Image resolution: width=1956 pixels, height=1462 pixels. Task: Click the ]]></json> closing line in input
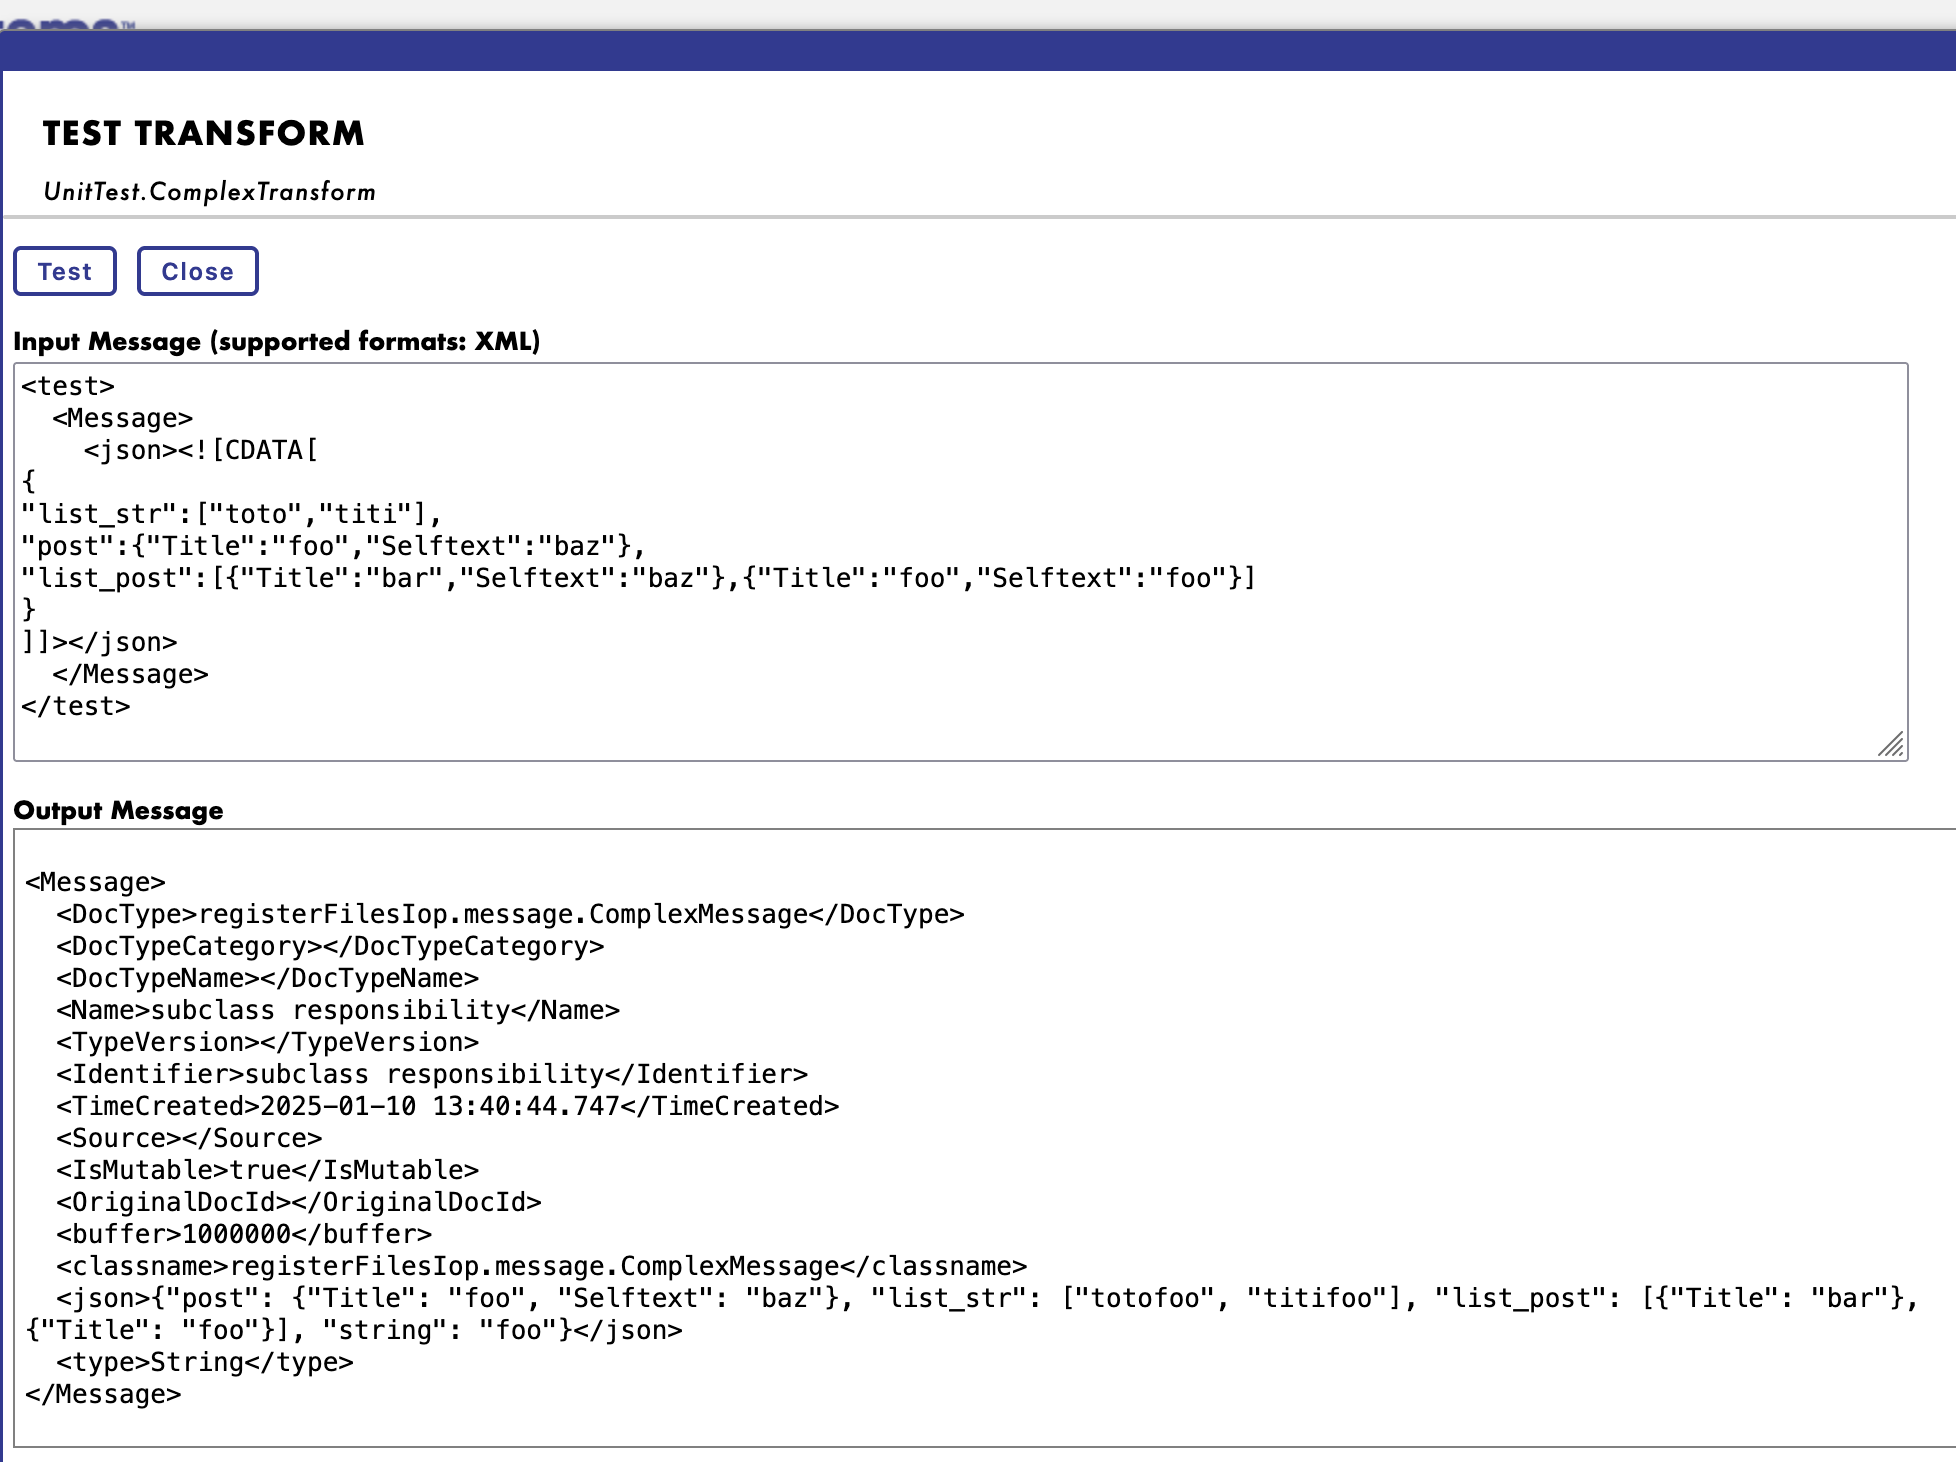99,642
